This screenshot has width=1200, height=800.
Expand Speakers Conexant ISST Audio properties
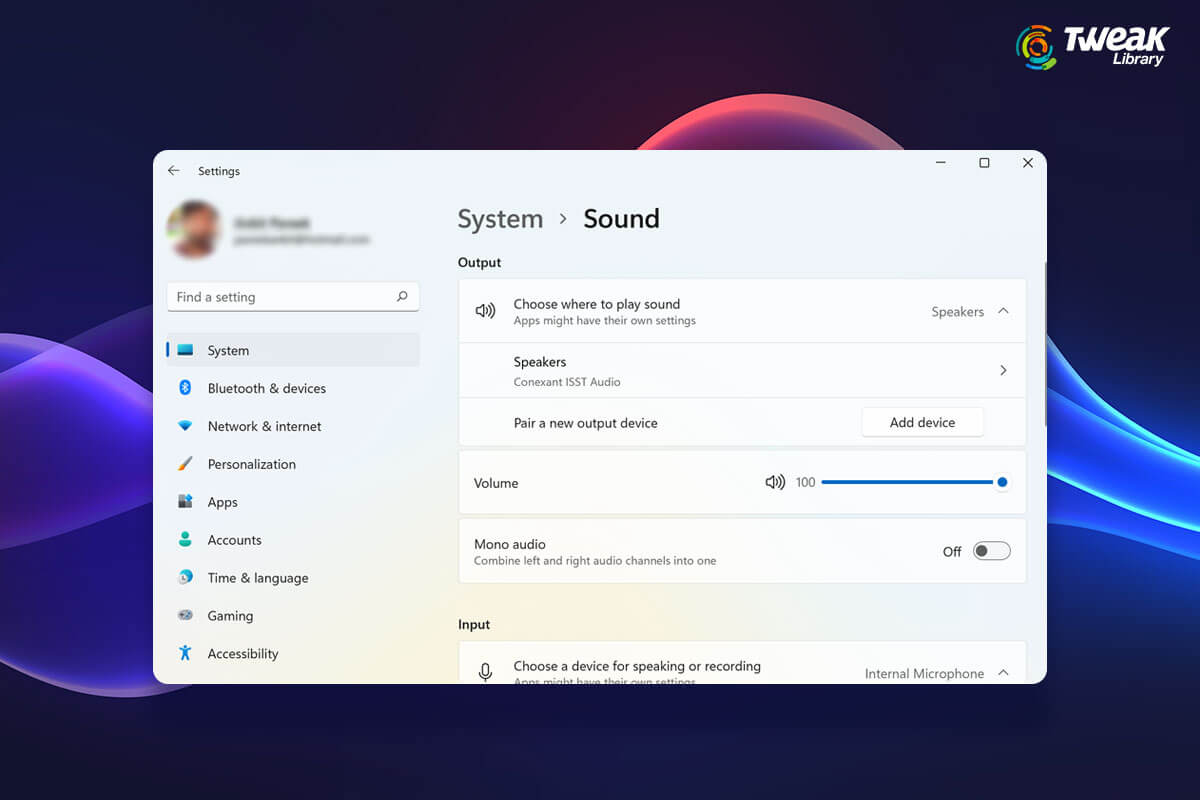(1003, 370)
